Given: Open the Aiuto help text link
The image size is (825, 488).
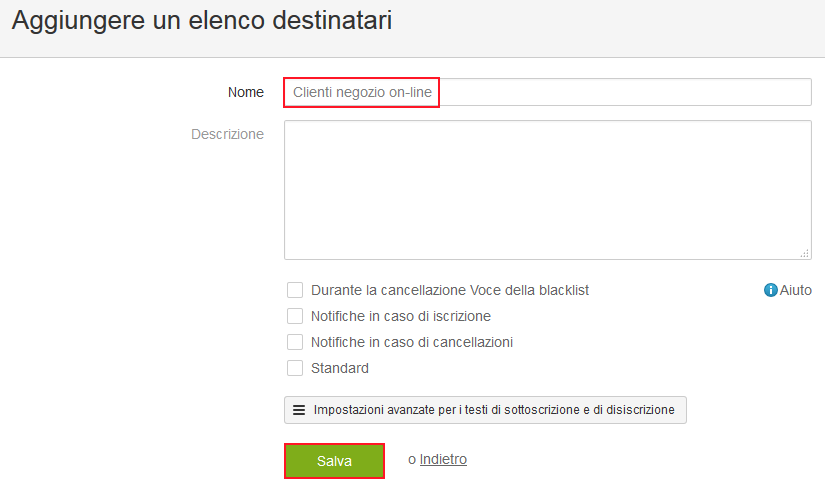Looking at the screenshot, I should click(x=796, y=290).
